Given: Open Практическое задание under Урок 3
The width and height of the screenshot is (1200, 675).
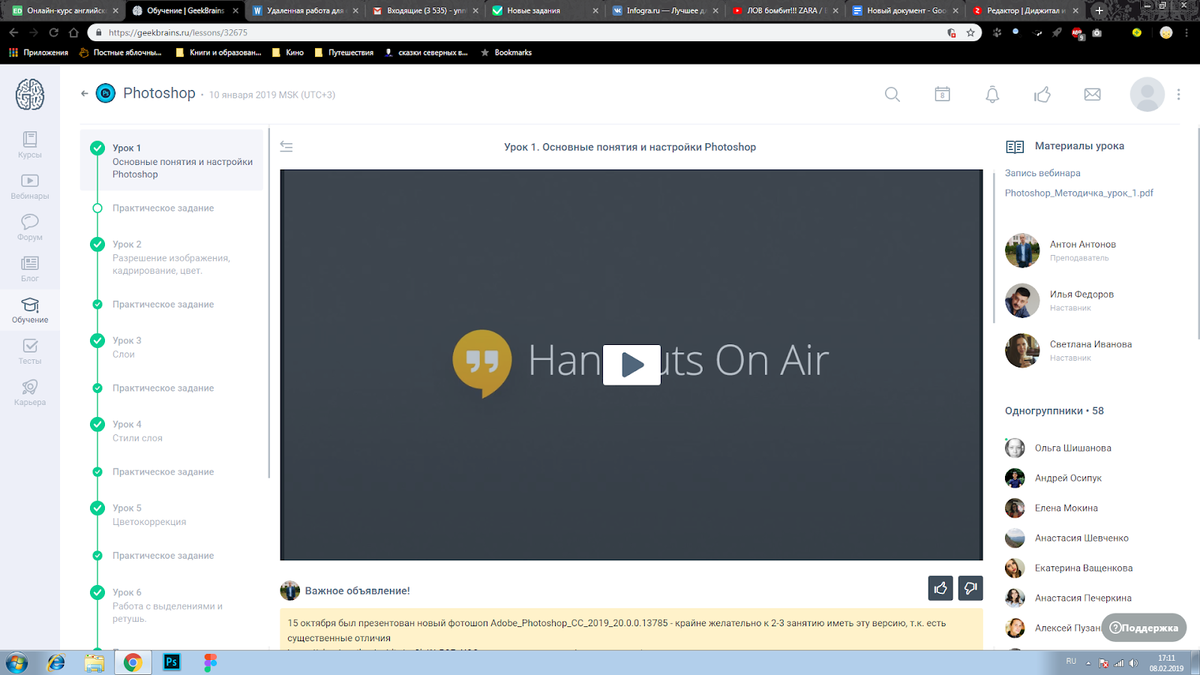Looking at the screenshot, I should [x=163, y=388].
